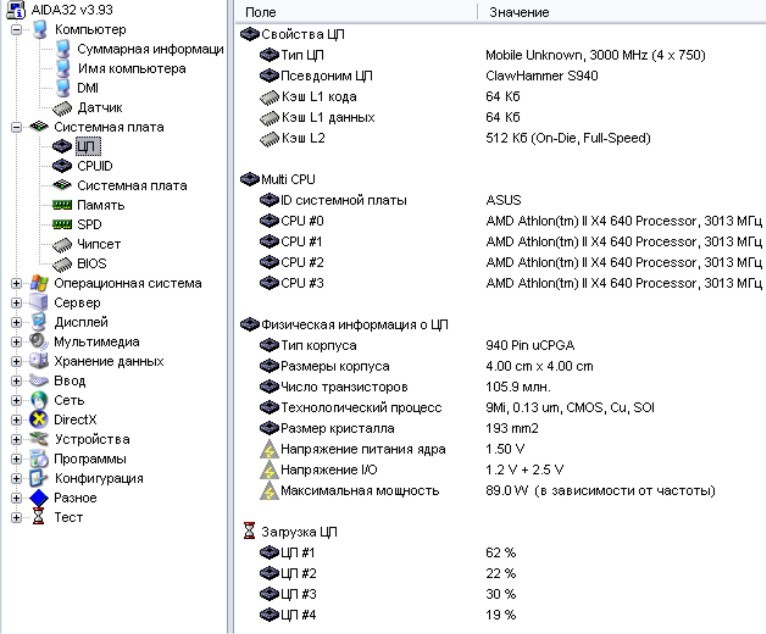
Task: Click the SPD memory module icon
Action: click(62, 224)
